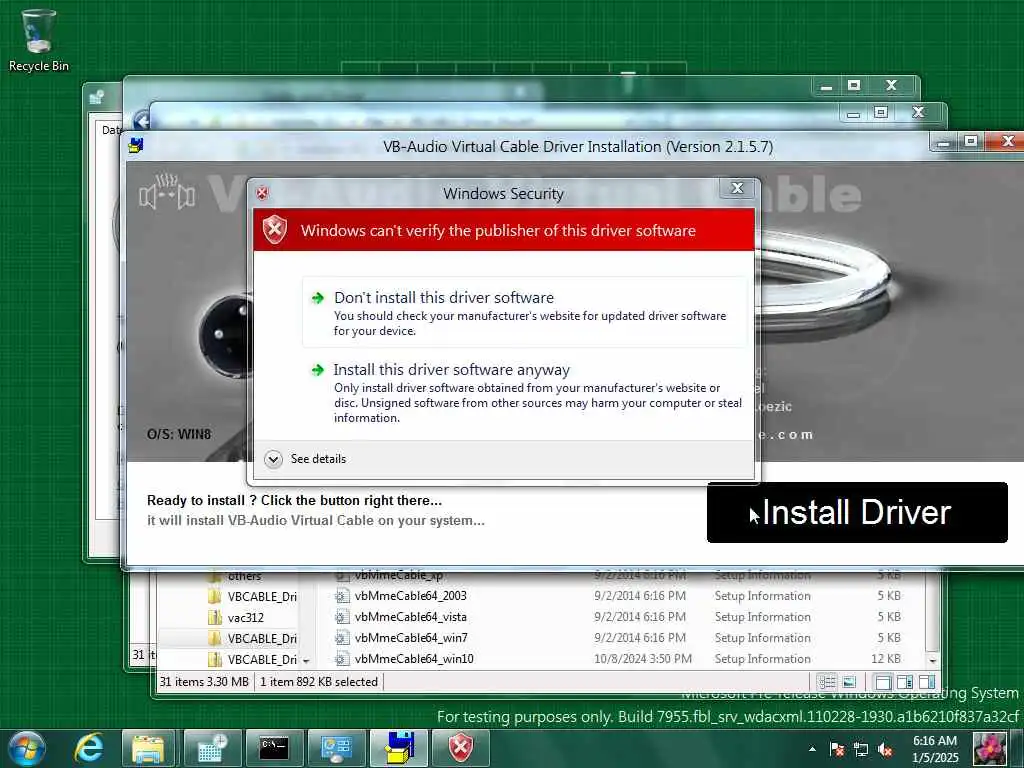The height and width of the screenshot is (768, 1024).
Task: Click the green arrow beside Install anyway
Action: [x=318, y=370]
